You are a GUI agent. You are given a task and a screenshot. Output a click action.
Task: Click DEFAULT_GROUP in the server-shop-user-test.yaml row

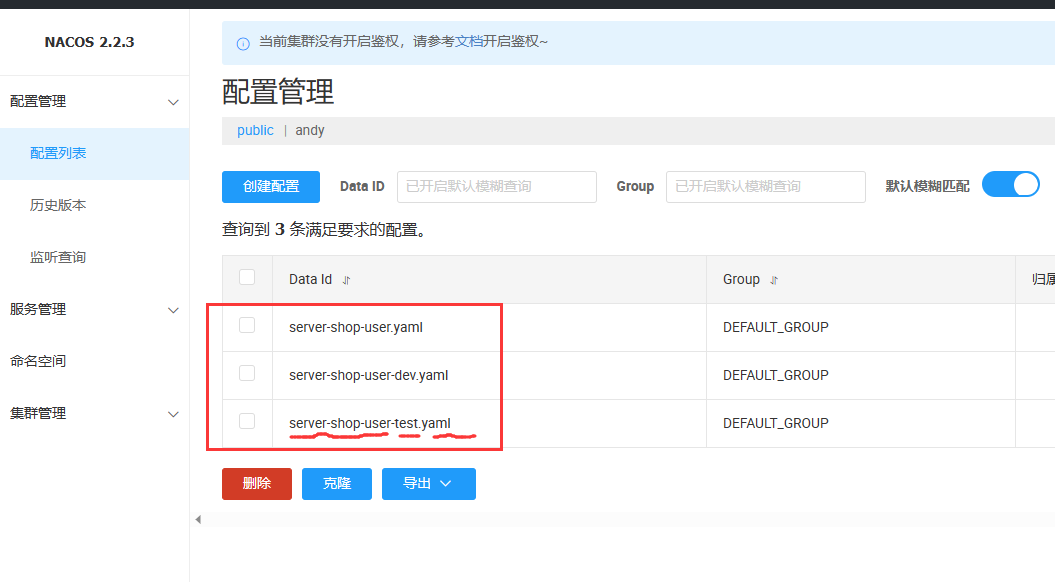(x=776, y=423)
